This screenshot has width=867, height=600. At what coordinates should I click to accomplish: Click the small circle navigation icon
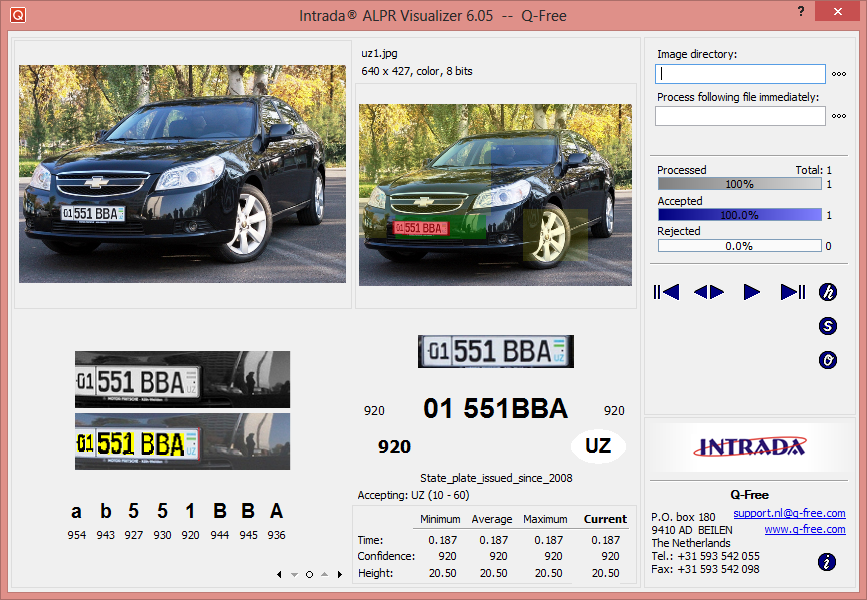310,575
